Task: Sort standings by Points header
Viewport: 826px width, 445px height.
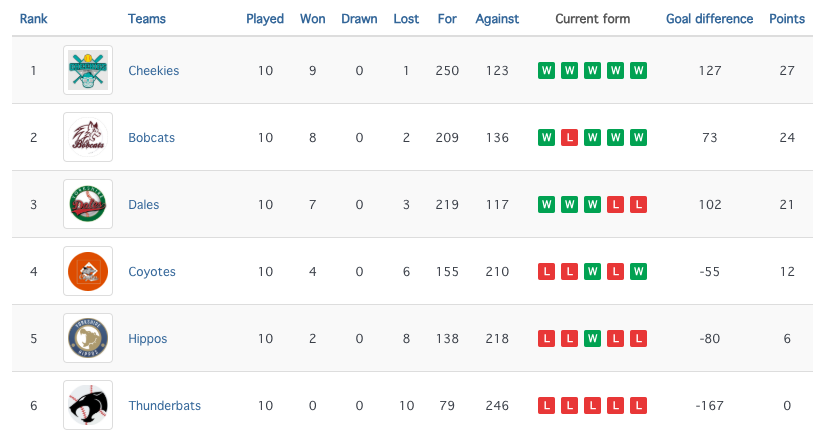Action: click(787, 18)
